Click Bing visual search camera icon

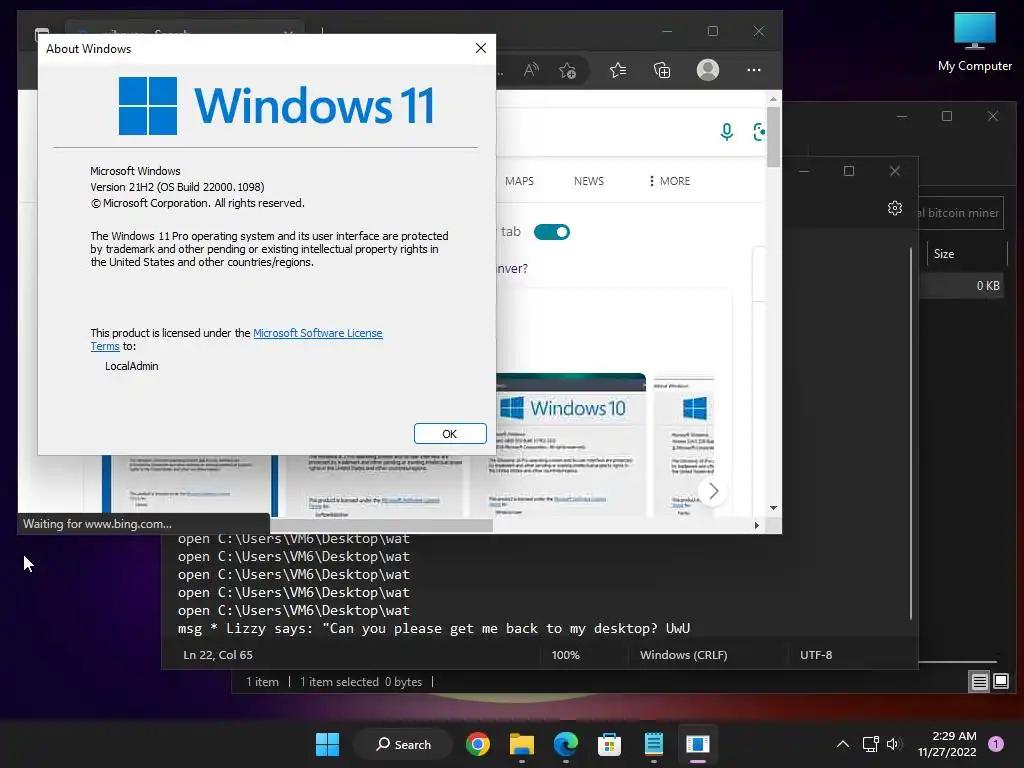pos(759,132)
